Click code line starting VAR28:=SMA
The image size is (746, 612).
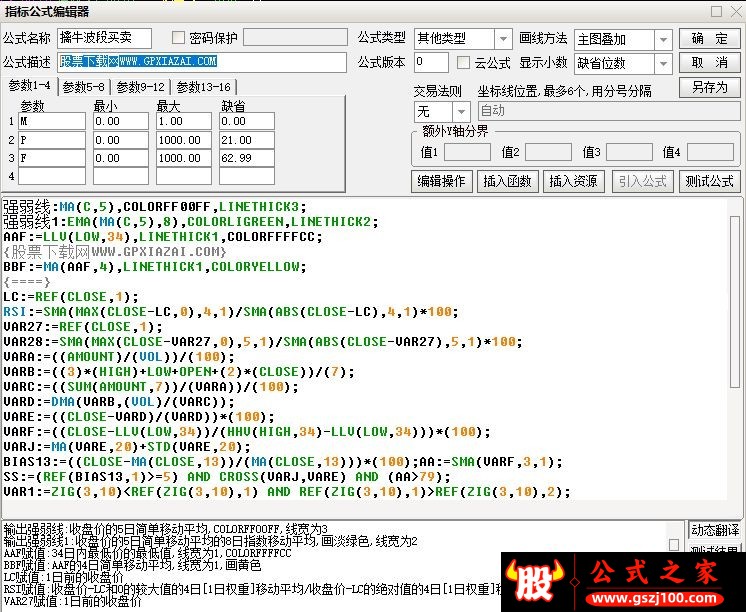(263, 342)
